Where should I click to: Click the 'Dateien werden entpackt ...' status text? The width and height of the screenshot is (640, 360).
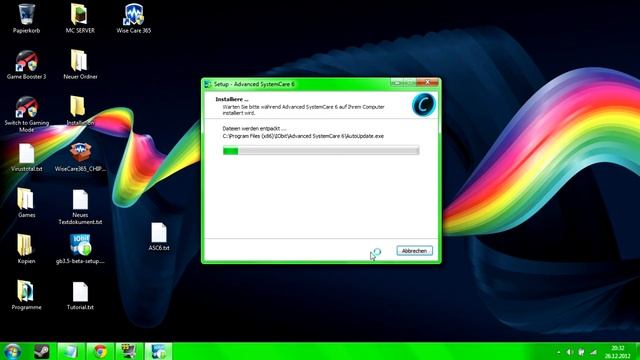(x=254, y=129)
